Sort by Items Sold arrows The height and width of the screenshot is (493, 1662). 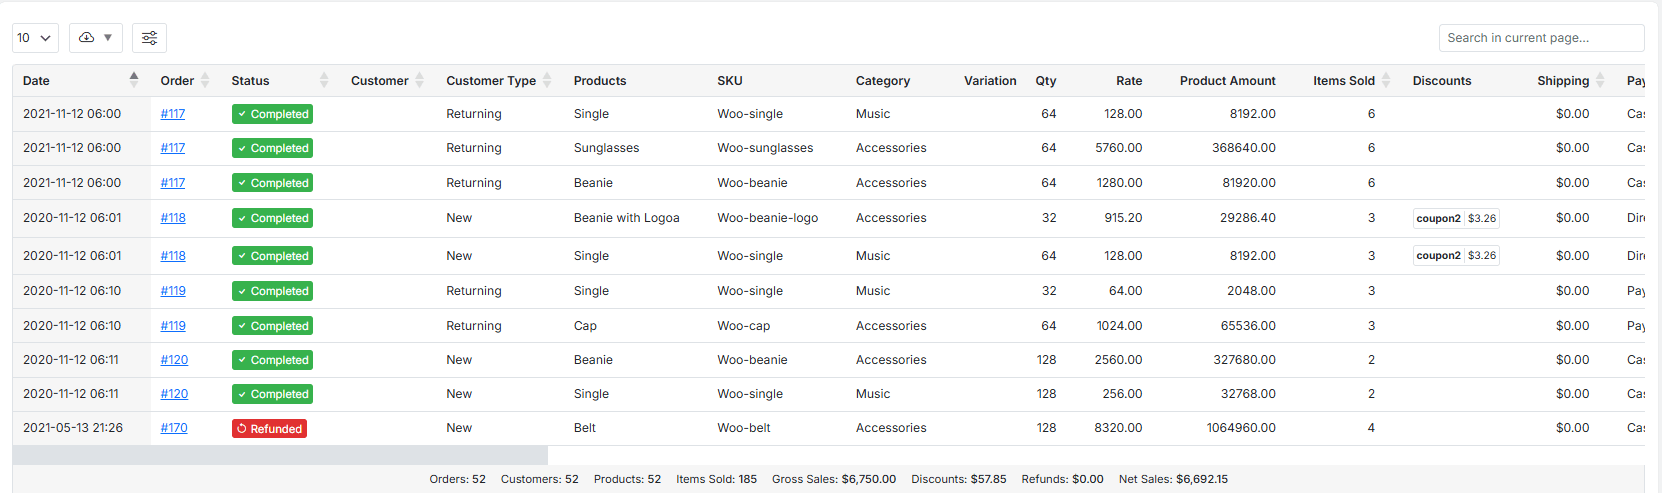[1386, 80]
